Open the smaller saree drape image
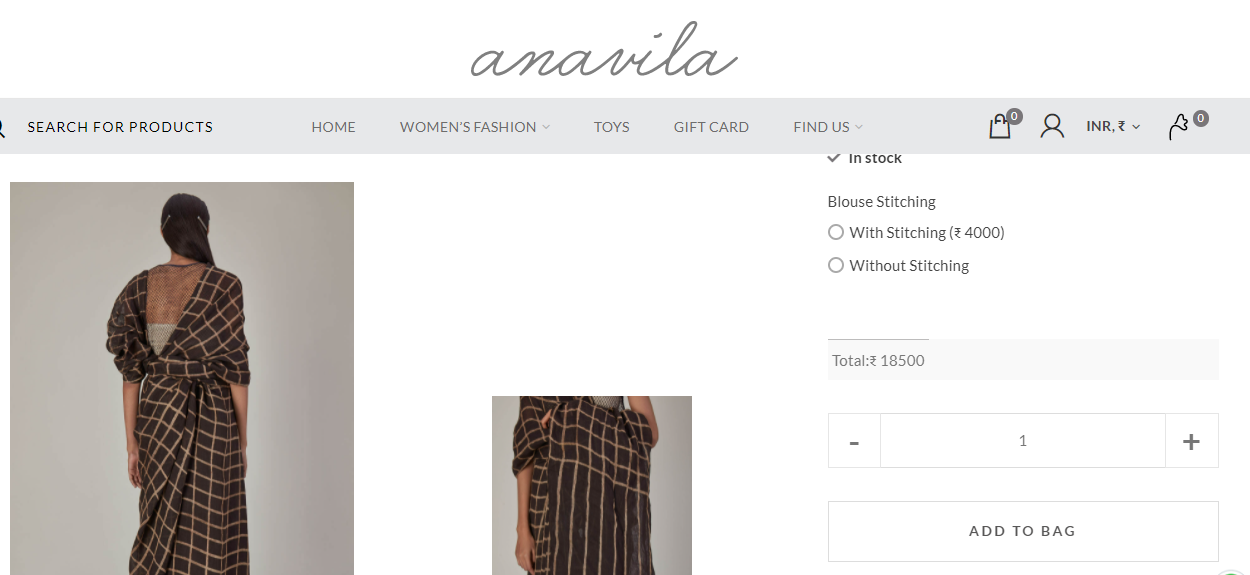The image size is (1250, 575). pos(592,485)
